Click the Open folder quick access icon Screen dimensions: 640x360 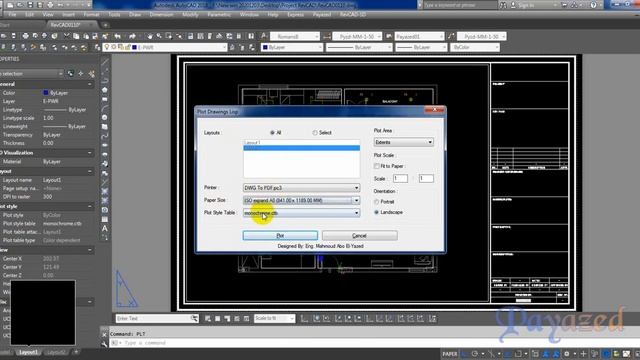coord(20,5)
